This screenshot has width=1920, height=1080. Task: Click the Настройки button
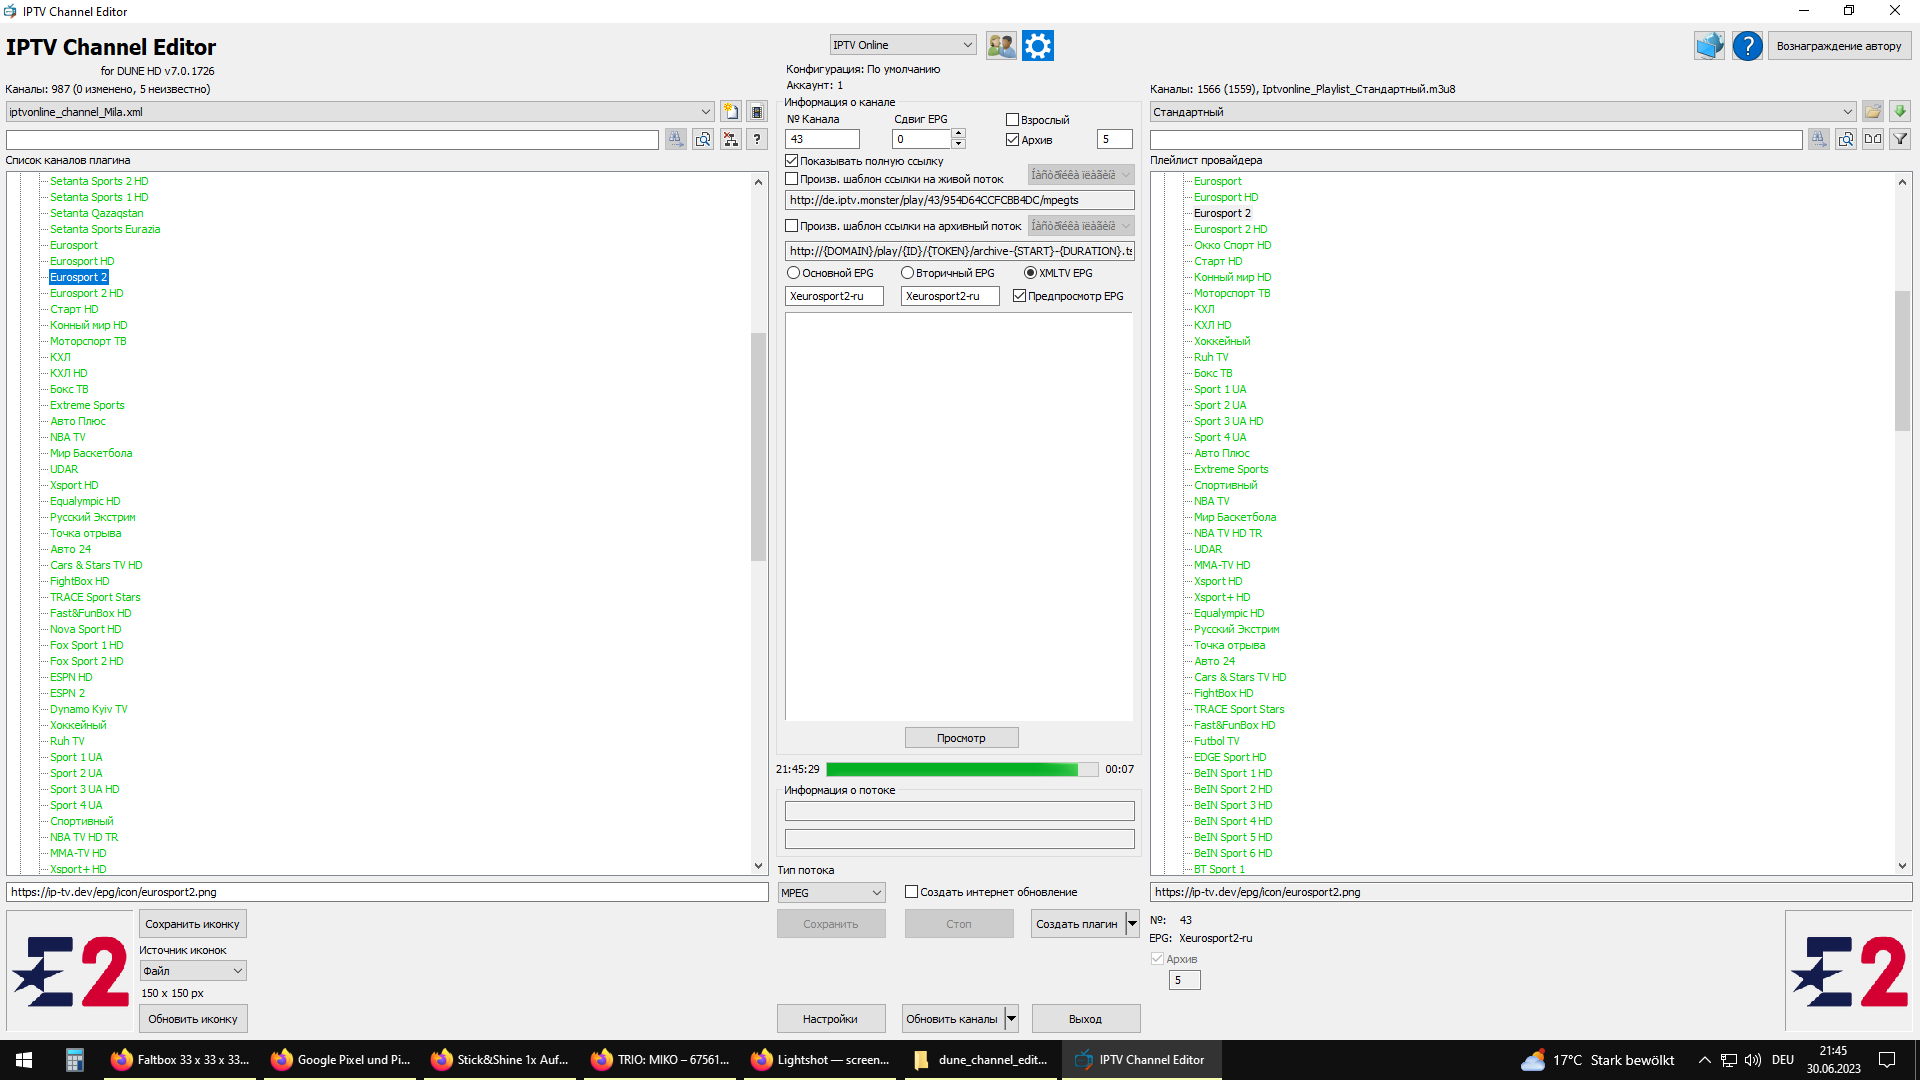pyautogui.click(x=830, y=1019)
